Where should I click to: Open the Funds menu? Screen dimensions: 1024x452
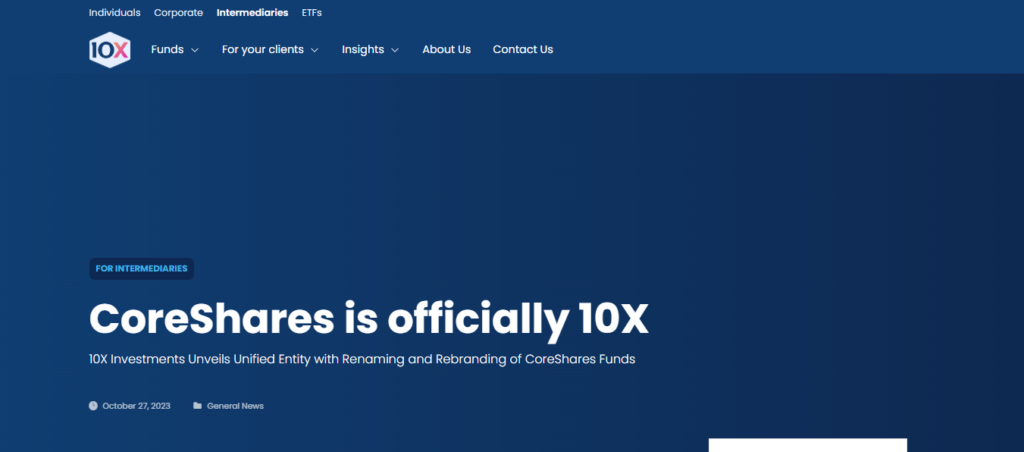(x=167, y=50)
